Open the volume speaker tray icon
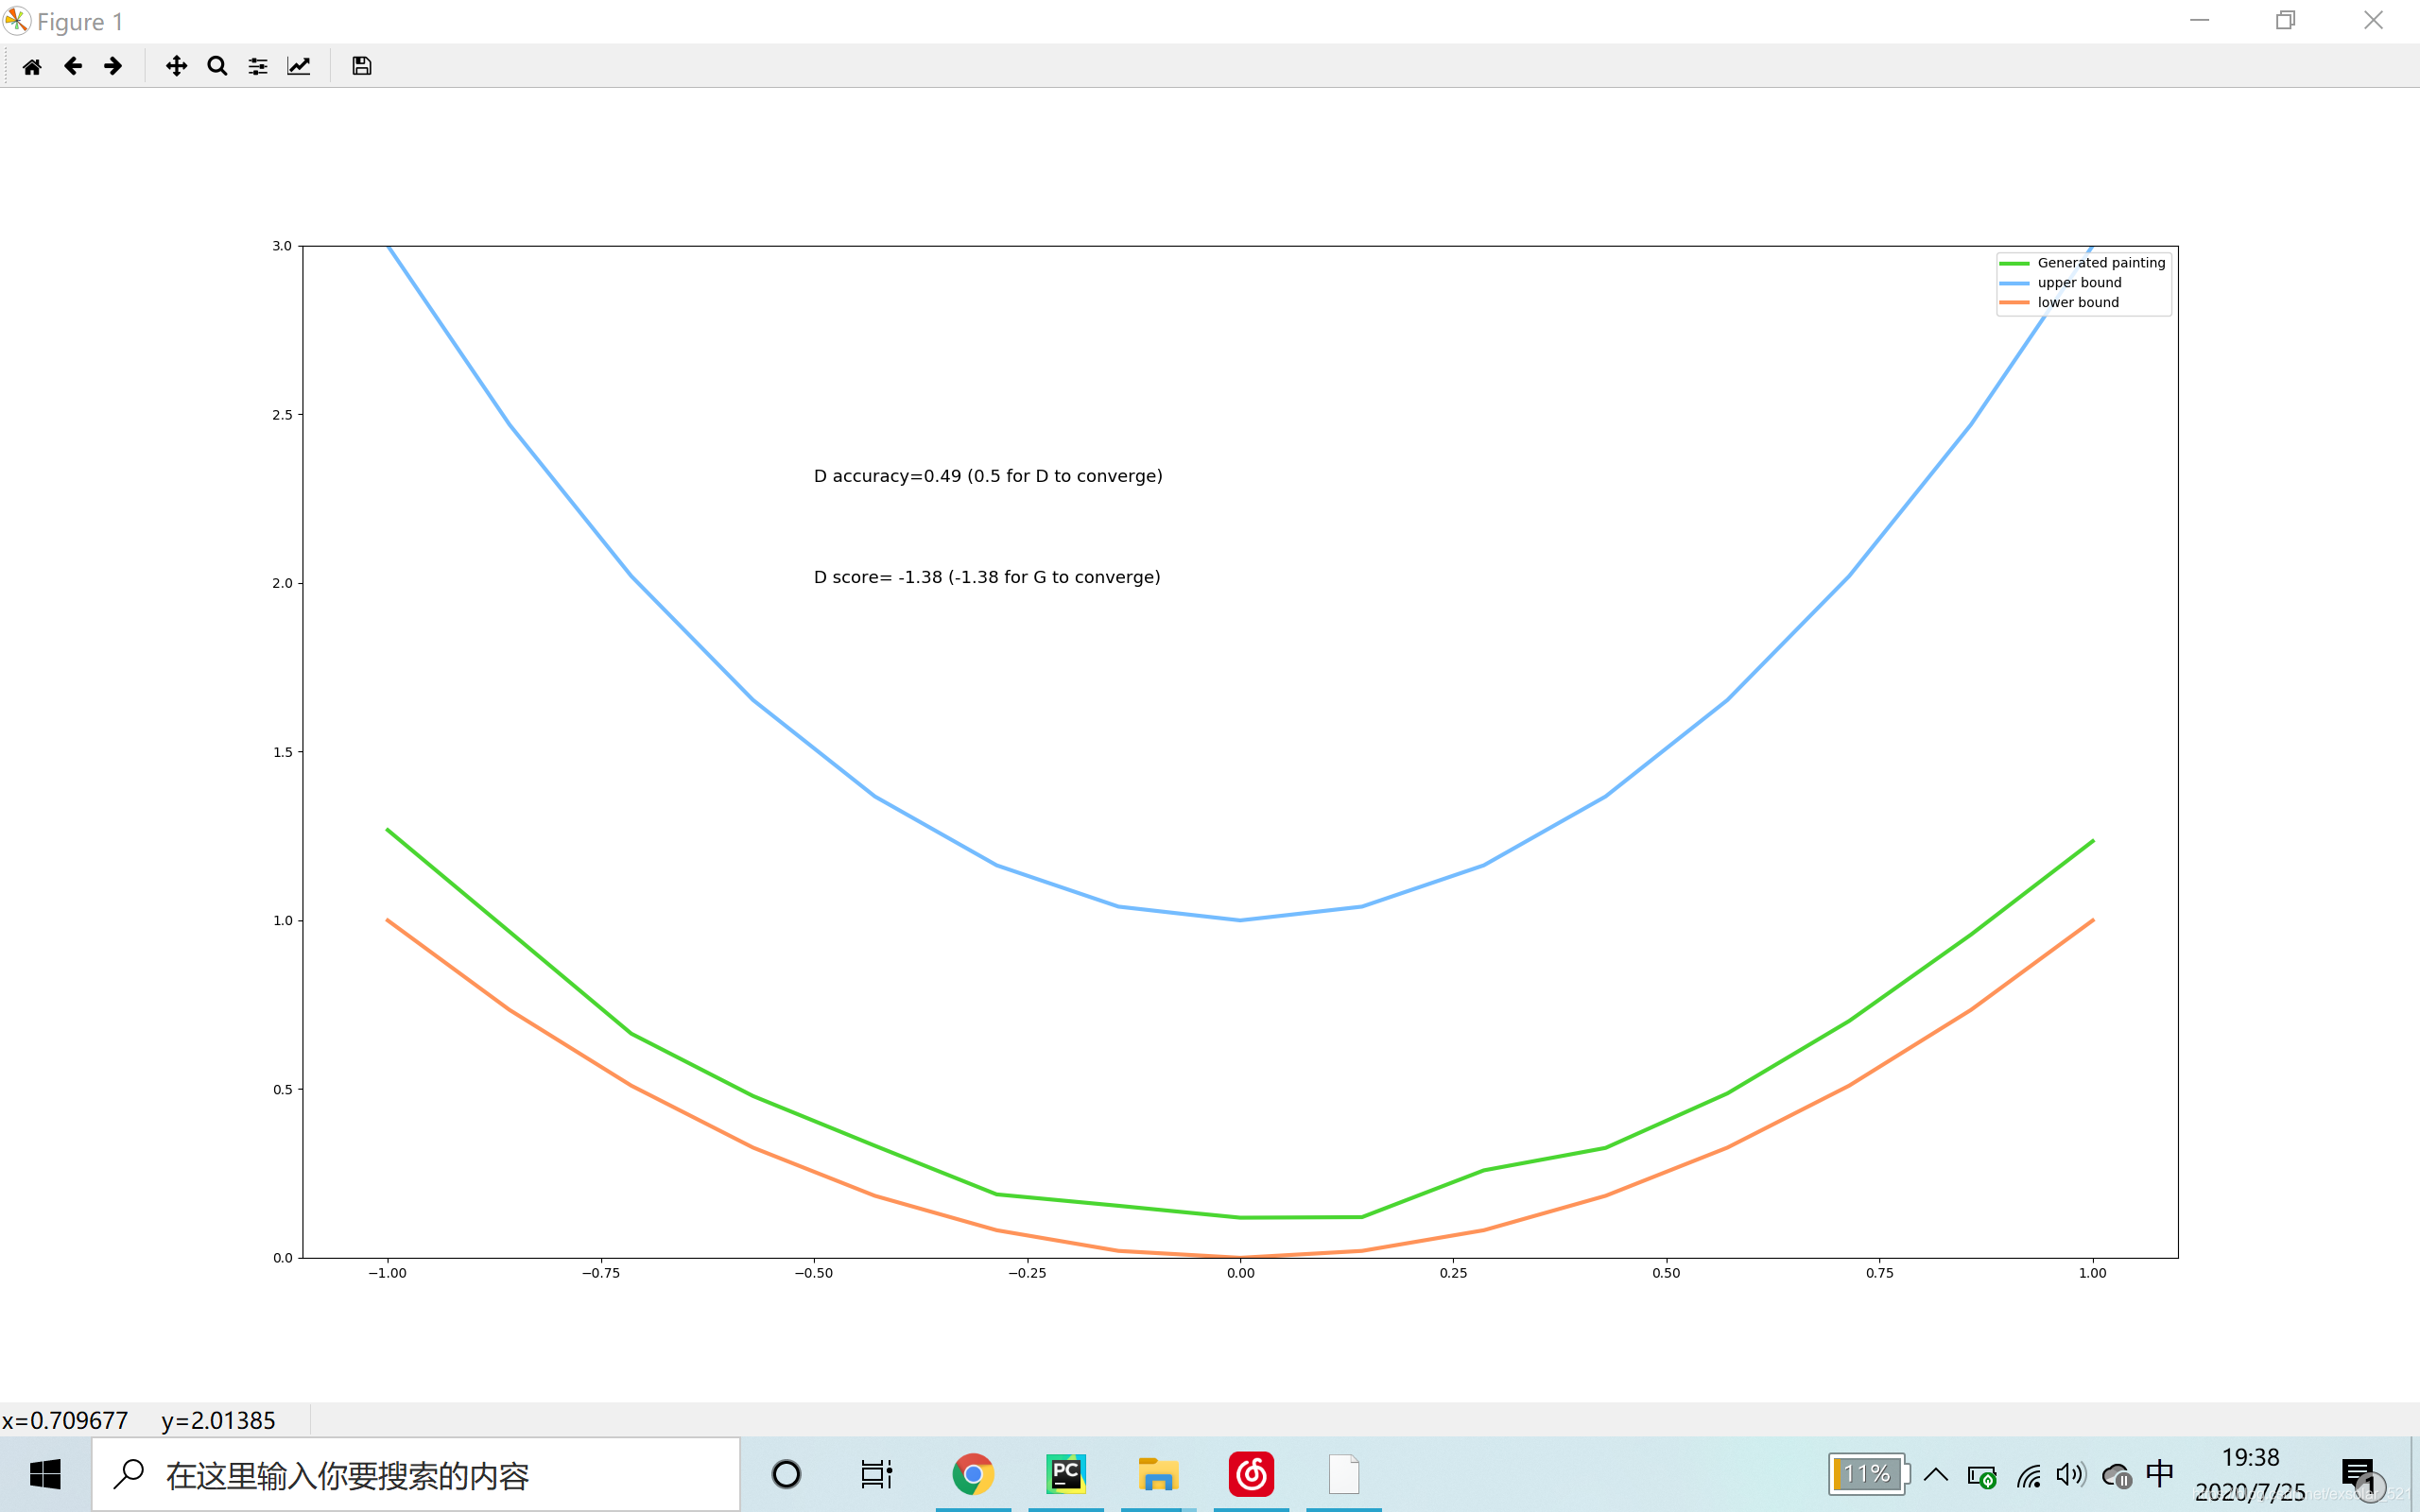The image size is (2420, 1512). coord(2070,1474)
